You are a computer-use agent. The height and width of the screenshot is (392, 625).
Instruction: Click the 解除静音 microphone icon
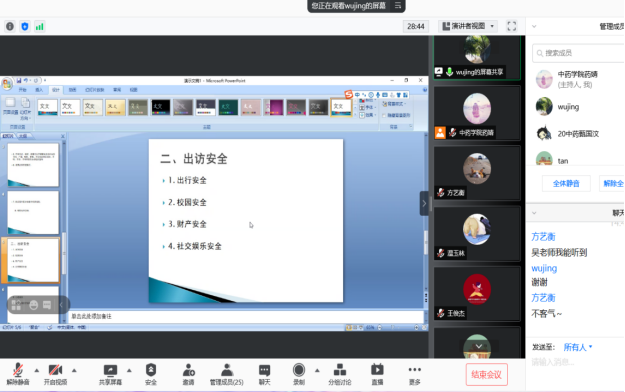coord(18,370)
